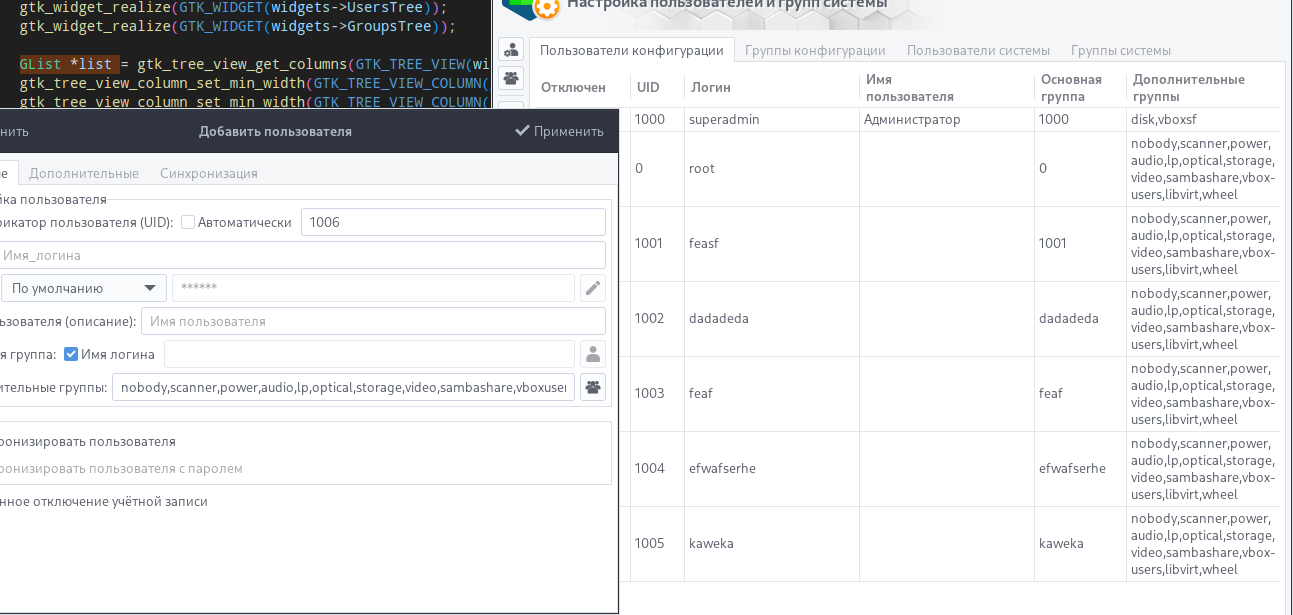Click the Логин column header
The image size is (1293, 615).
(711, 88)
